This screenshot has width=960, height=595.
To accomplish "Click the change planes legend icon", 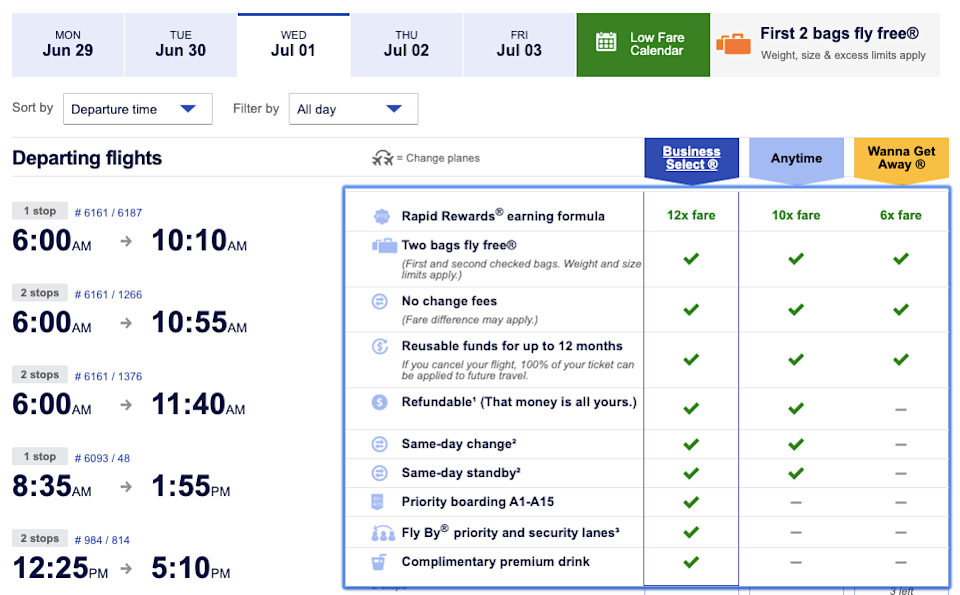I will (383, 159).
